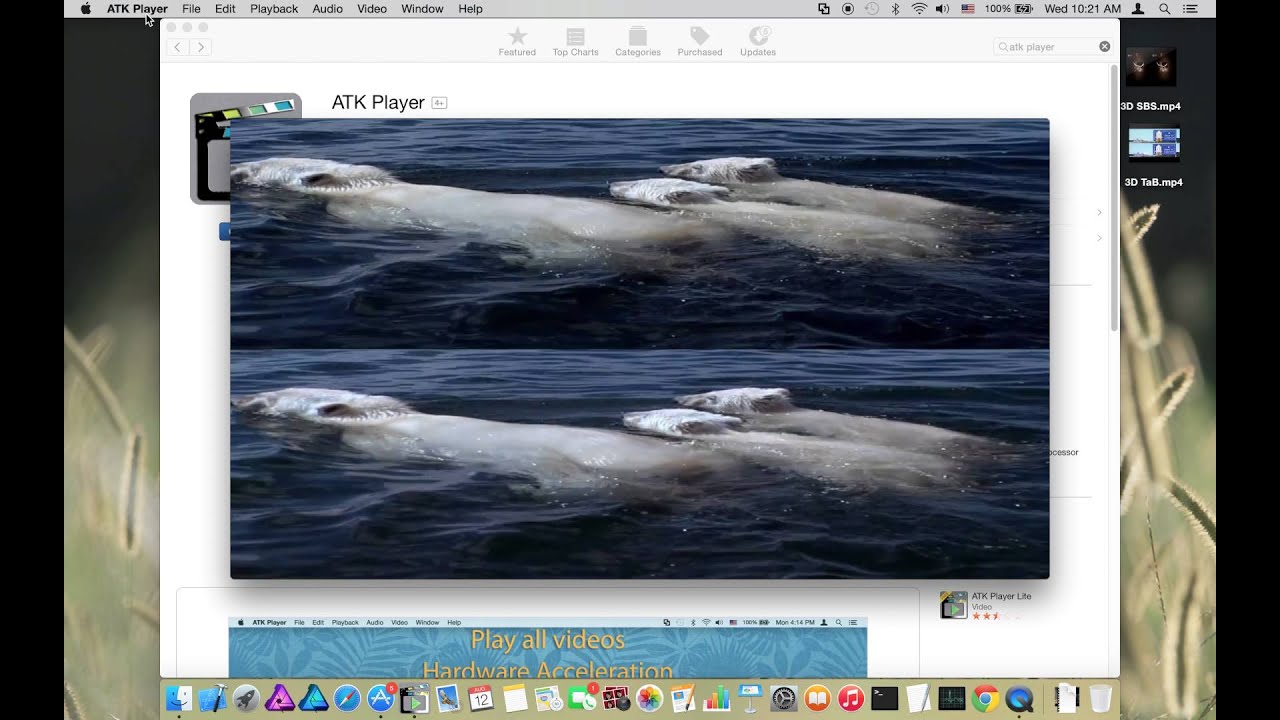Click the screen recording stop icon
This screenshot has height=720, width=1280.
pos(848,9)
